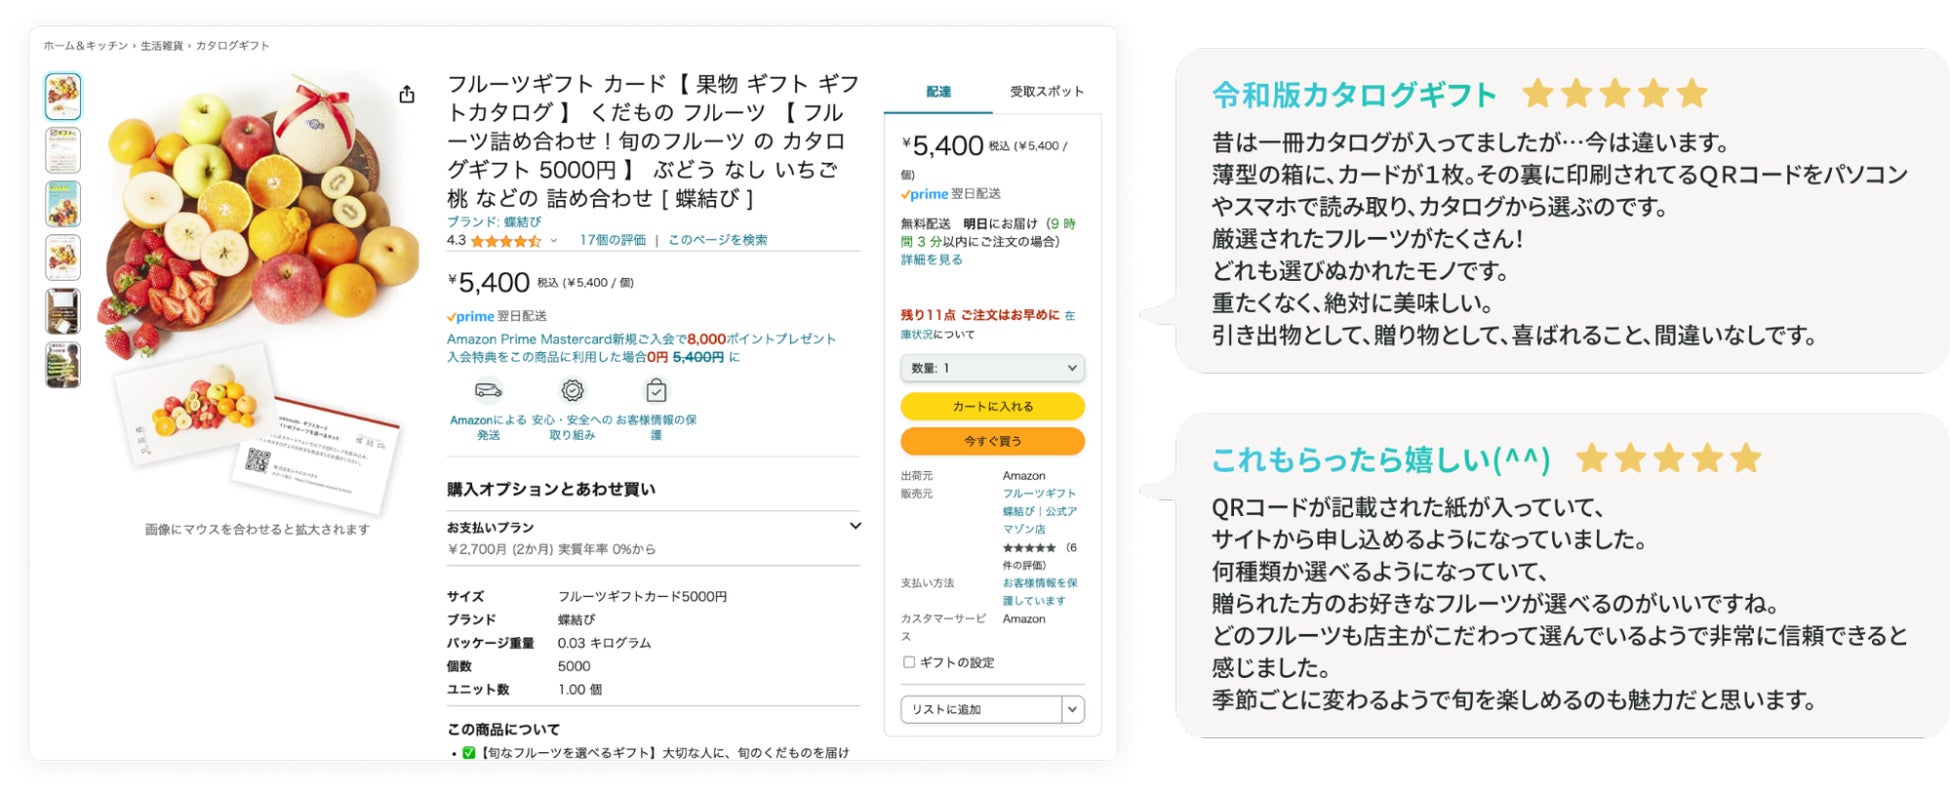Click the safety and security badge icon

[572, 390]
